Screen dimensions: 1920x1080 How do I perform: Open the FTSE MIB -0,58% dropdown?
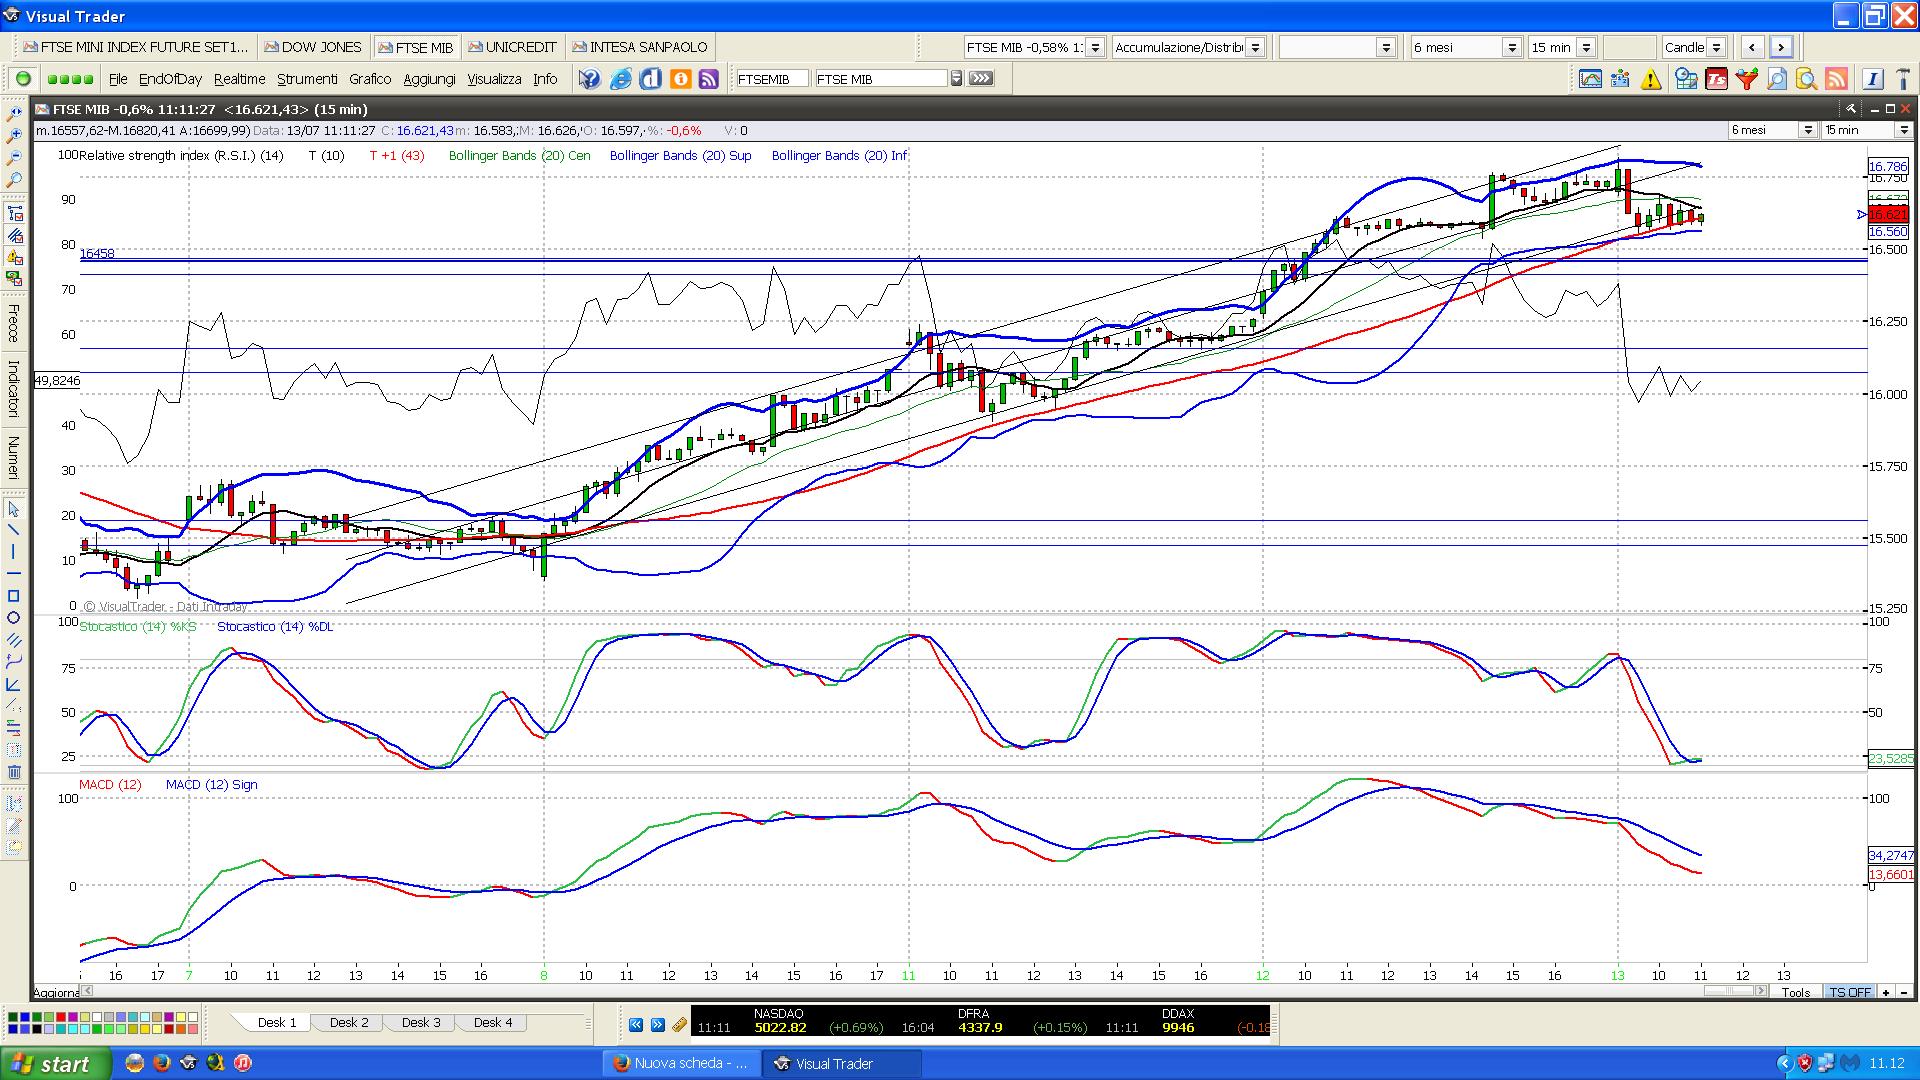[x=1095, y=47]
